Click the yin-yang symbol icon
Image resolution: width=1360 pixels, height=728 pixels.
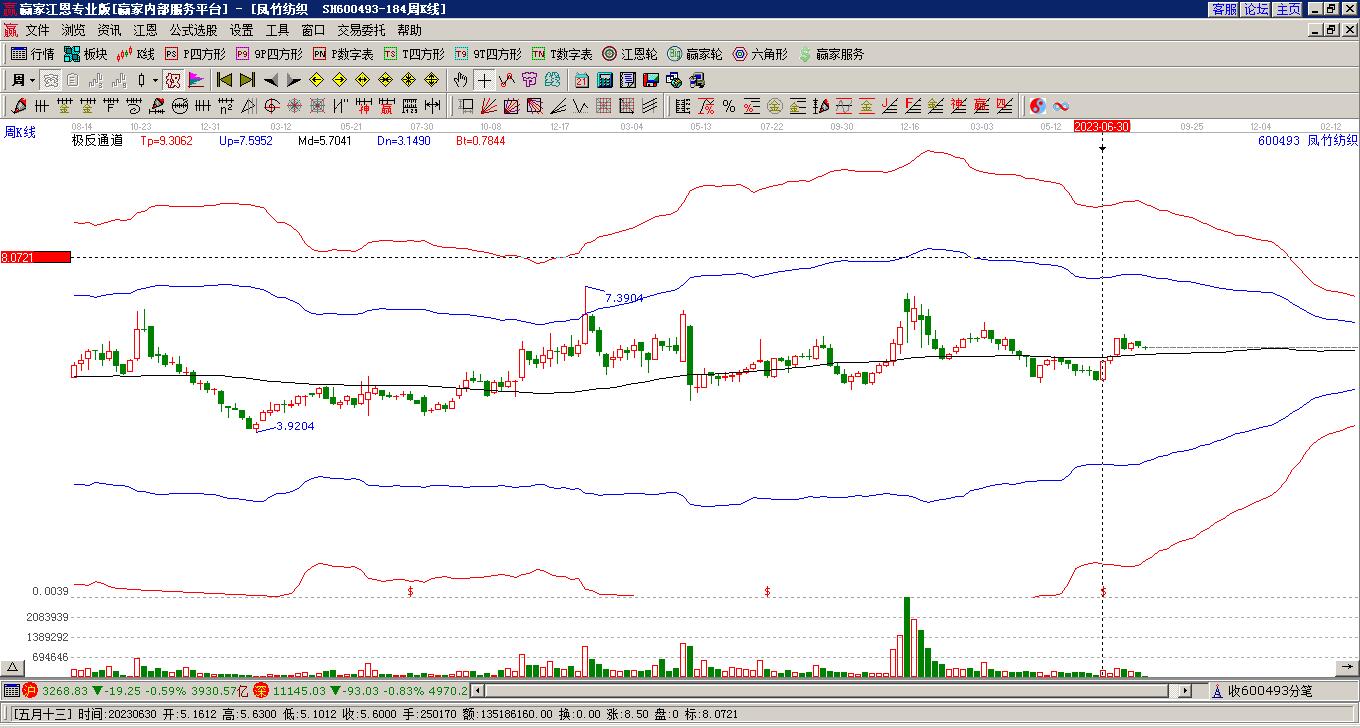[x=1038, y=106]
